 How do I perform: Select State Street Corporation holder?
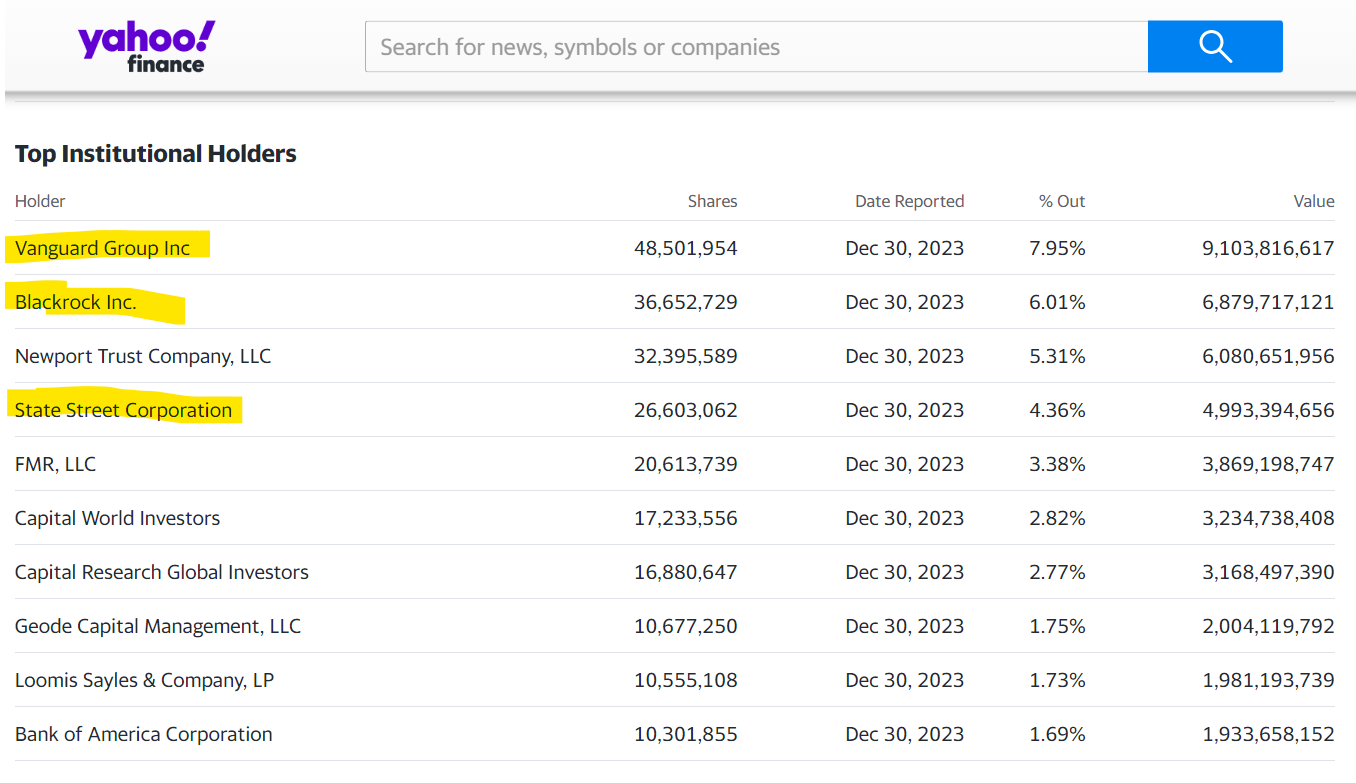pos(123,410)
